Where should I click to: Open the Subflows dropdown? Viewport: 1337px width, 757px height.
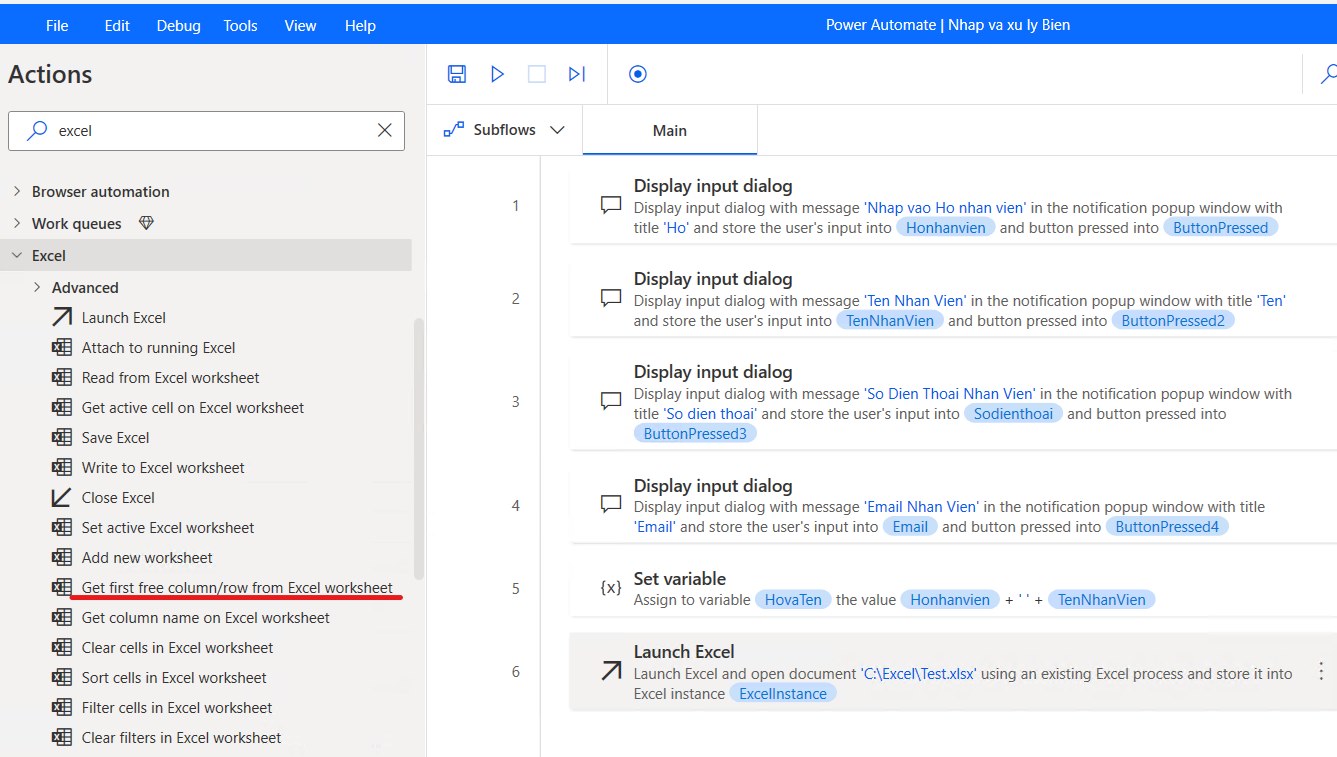504,130
